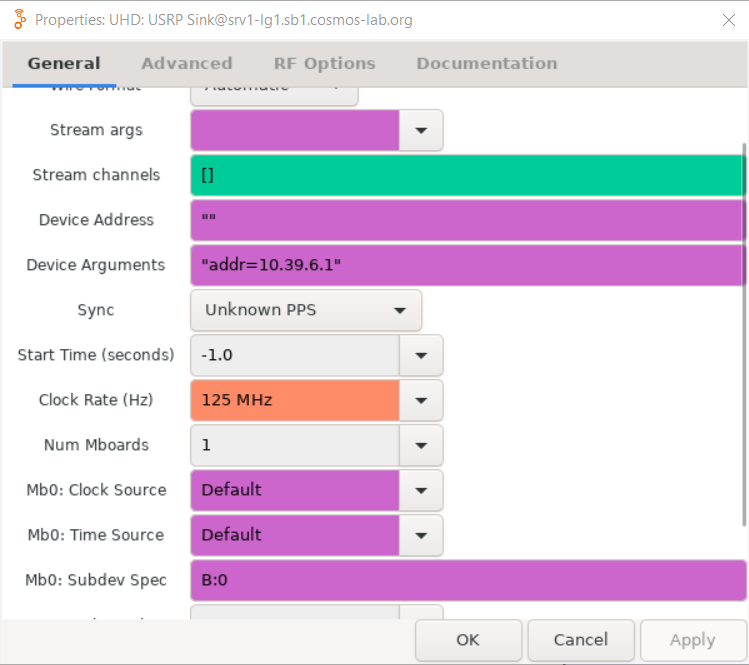The width and height of the screenshot is (749, 665).
Task: Expand the Start Time dropdown arrow
Action: tap(421, 355)
